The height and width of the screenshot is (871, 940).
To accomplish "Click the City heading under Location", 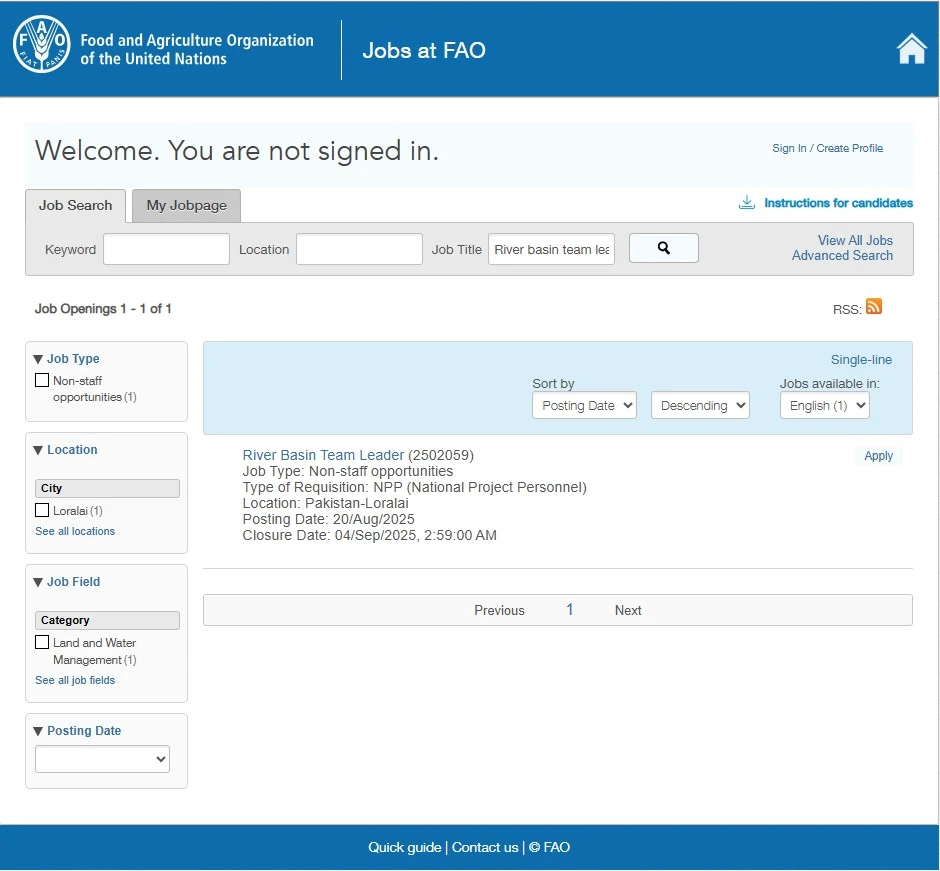I will click(107, 488).
